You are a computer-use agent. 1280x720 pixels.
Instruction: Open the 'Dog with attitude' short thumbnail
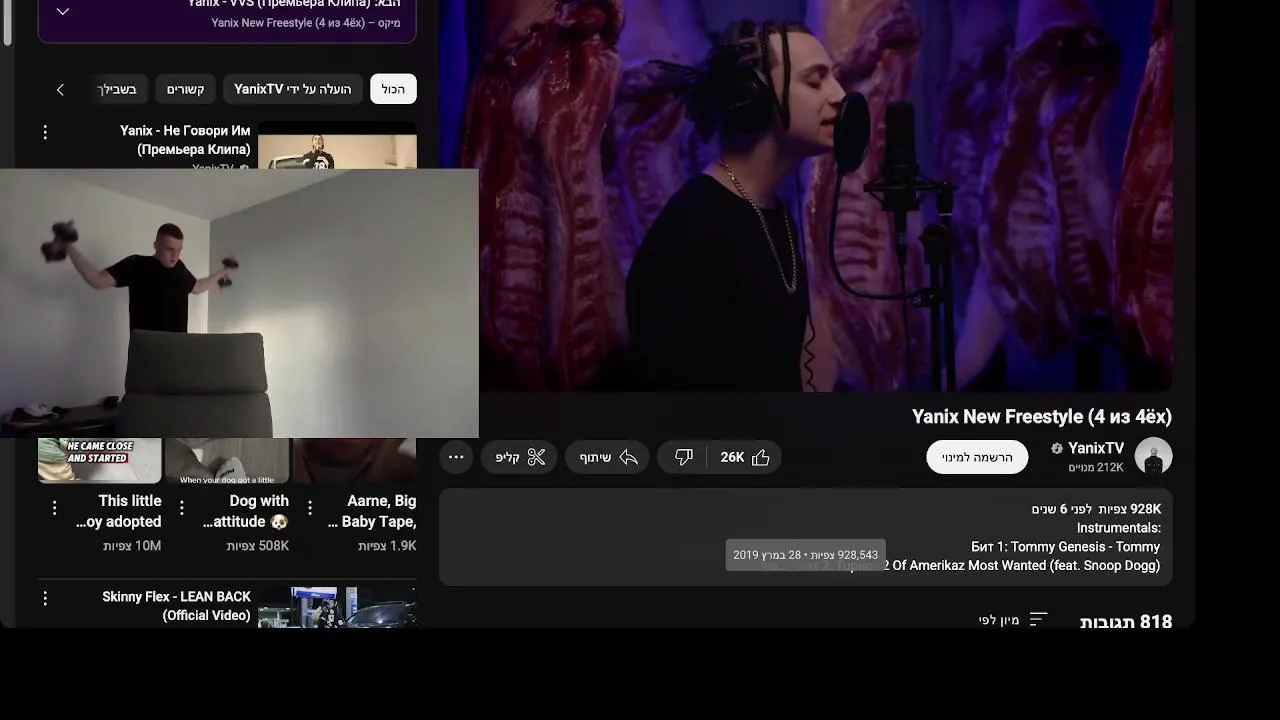pos(226,460)
